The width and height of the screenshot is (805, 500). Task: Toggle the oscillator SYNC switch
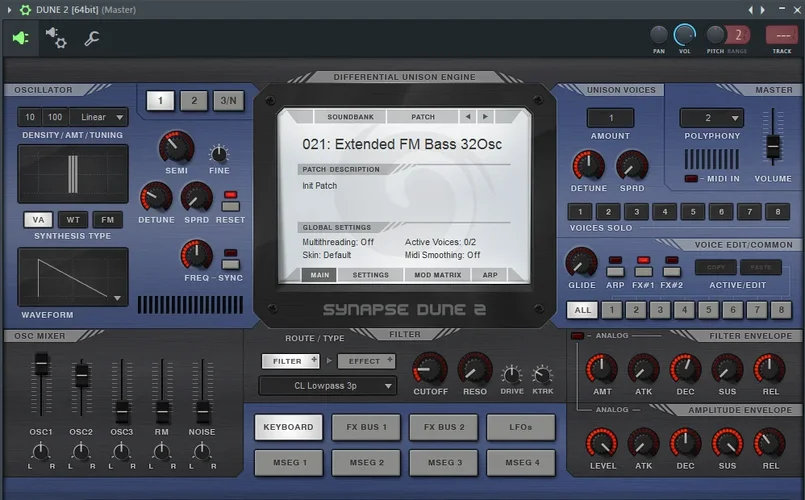[x=230, y=263]
